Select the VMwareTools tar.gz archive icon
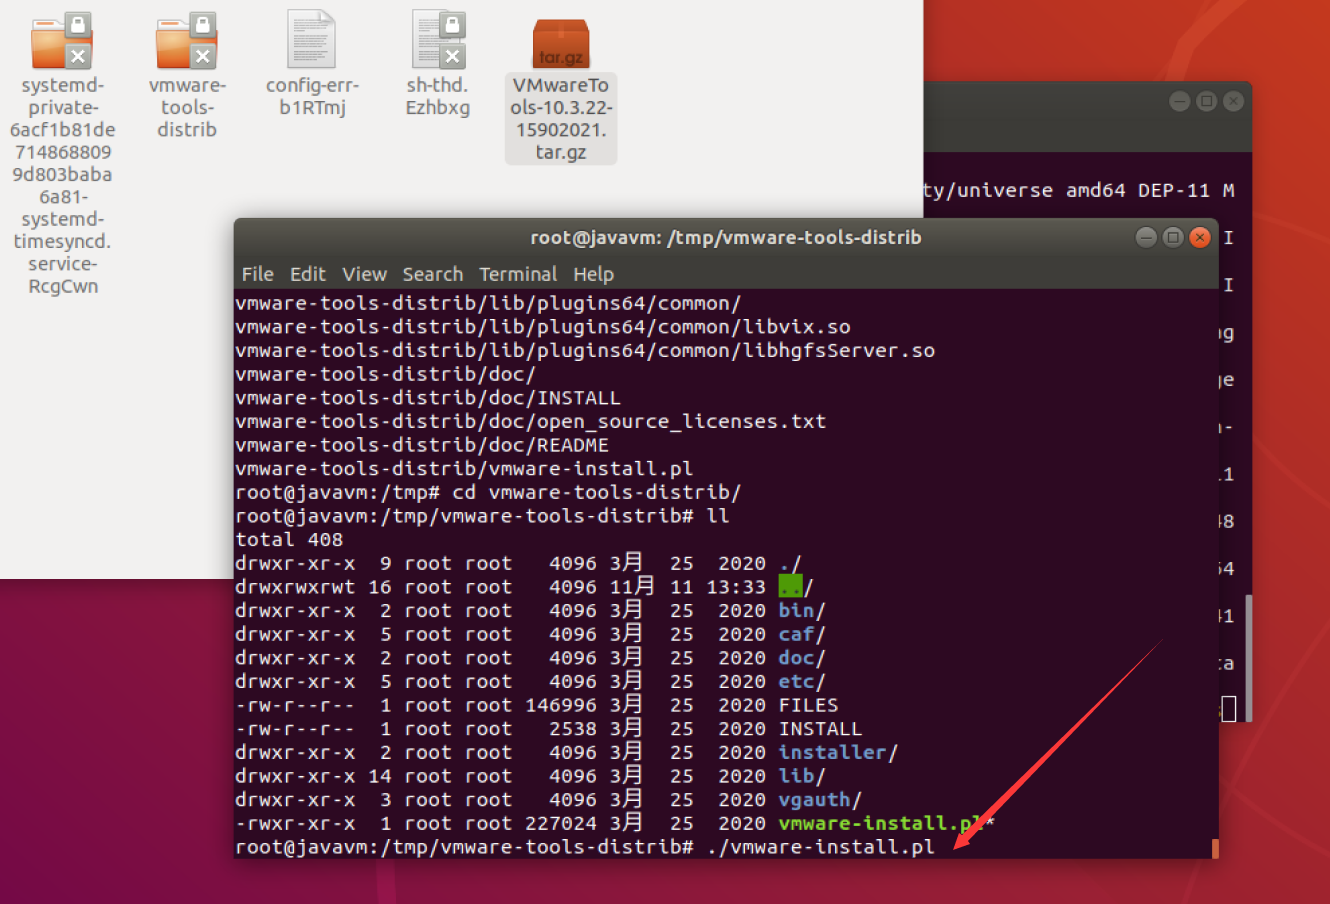 coord(561,44)
